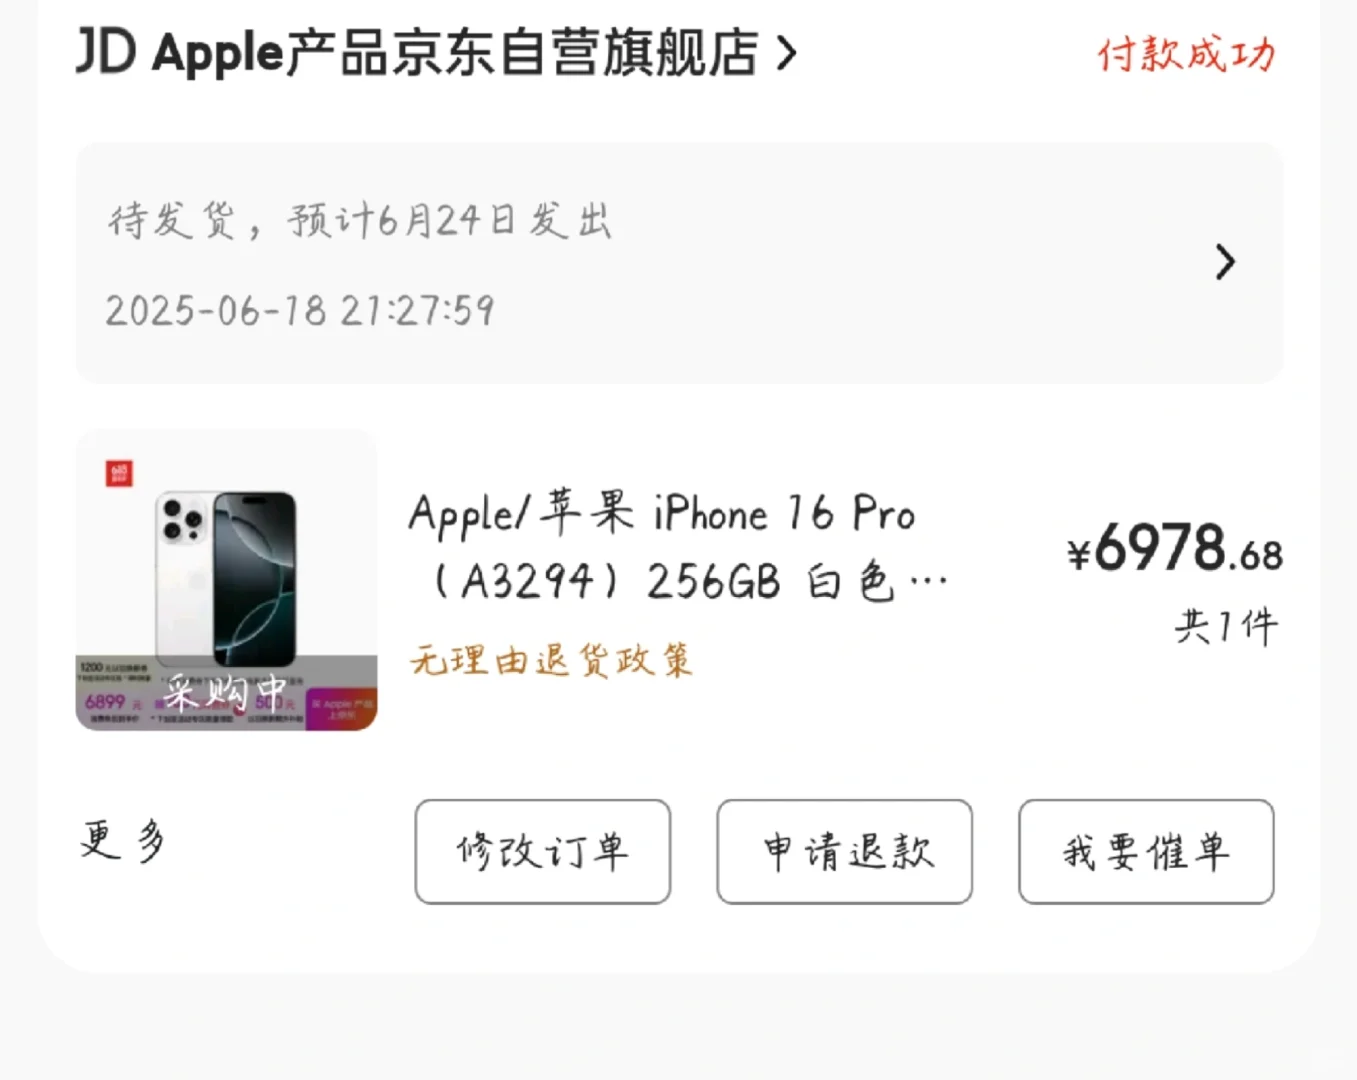The height and width of the screenshot is (1080, 1357).
Task: Open the 更多 options menu
Action: pos(123,840)
